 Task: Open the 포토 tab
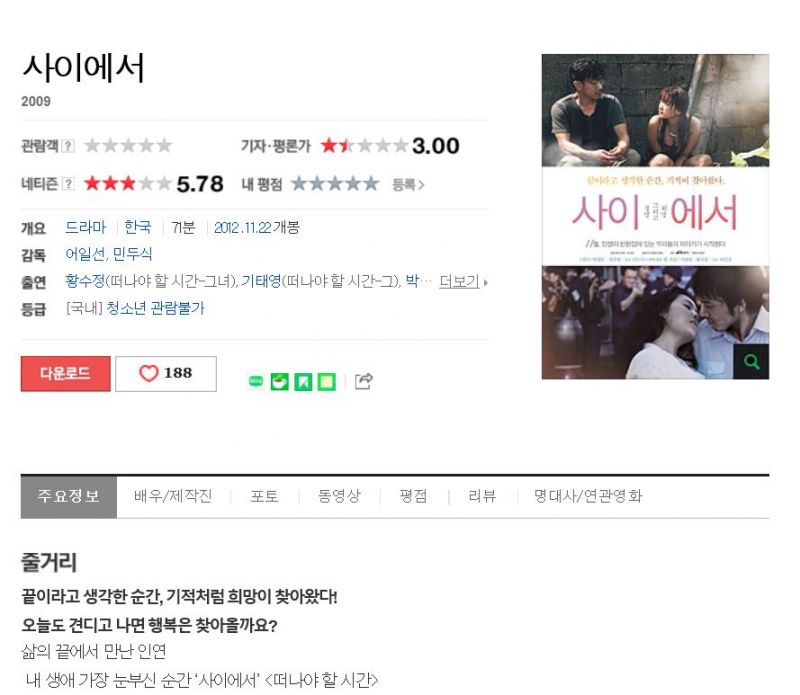coord(264,496)
